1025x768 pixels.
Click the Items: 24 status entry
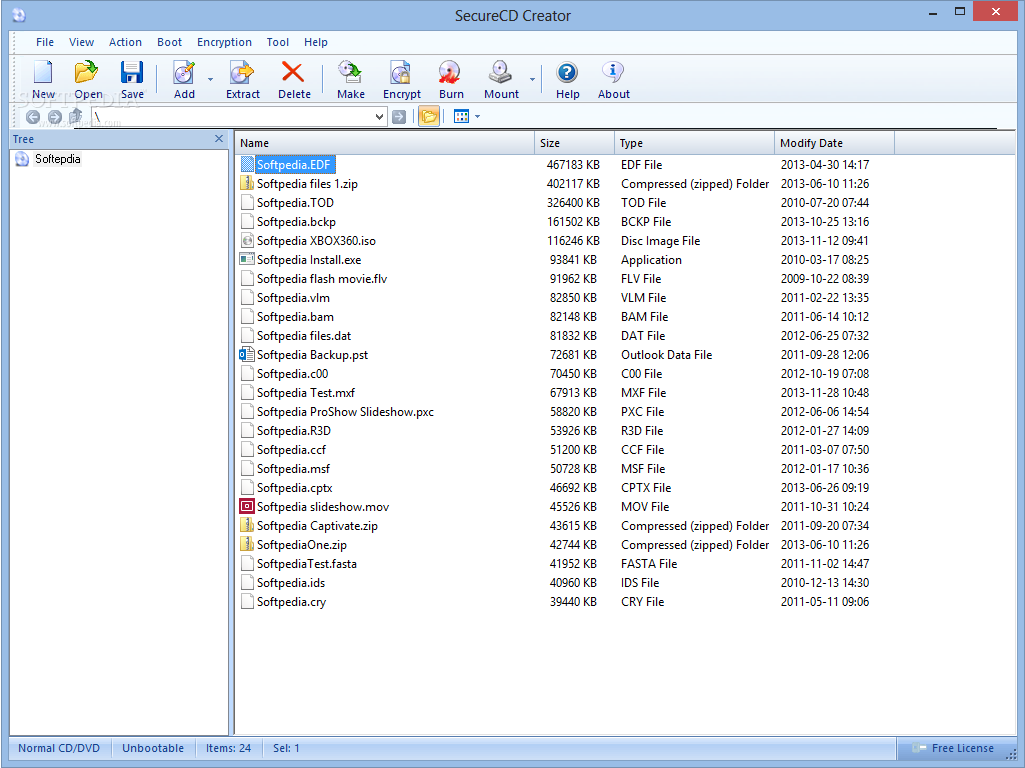[228, 748]
